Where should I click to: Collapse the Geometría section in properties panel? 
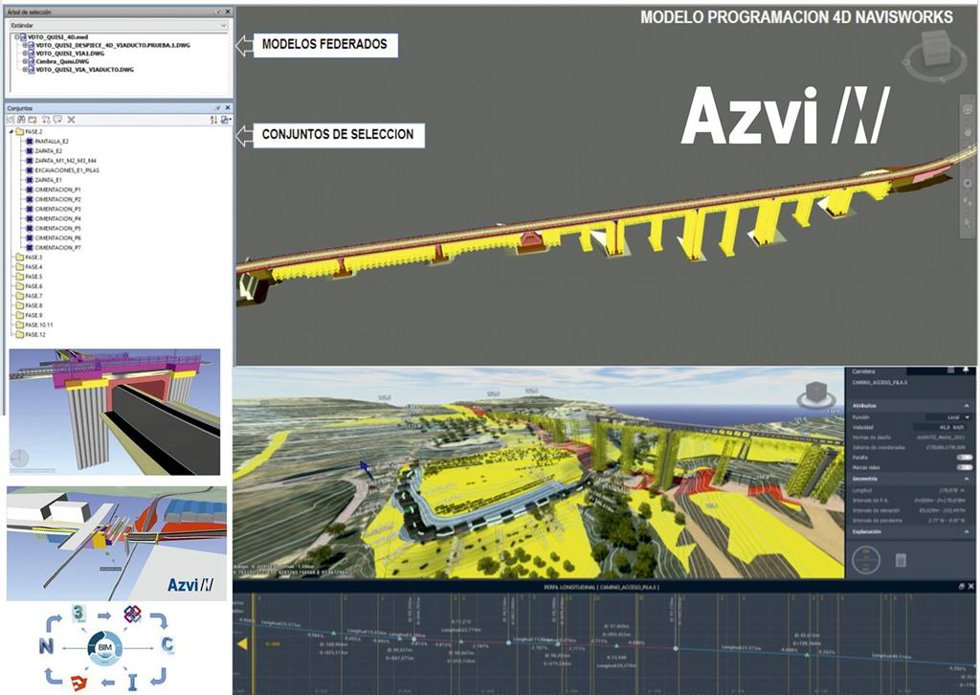[967, 479]
